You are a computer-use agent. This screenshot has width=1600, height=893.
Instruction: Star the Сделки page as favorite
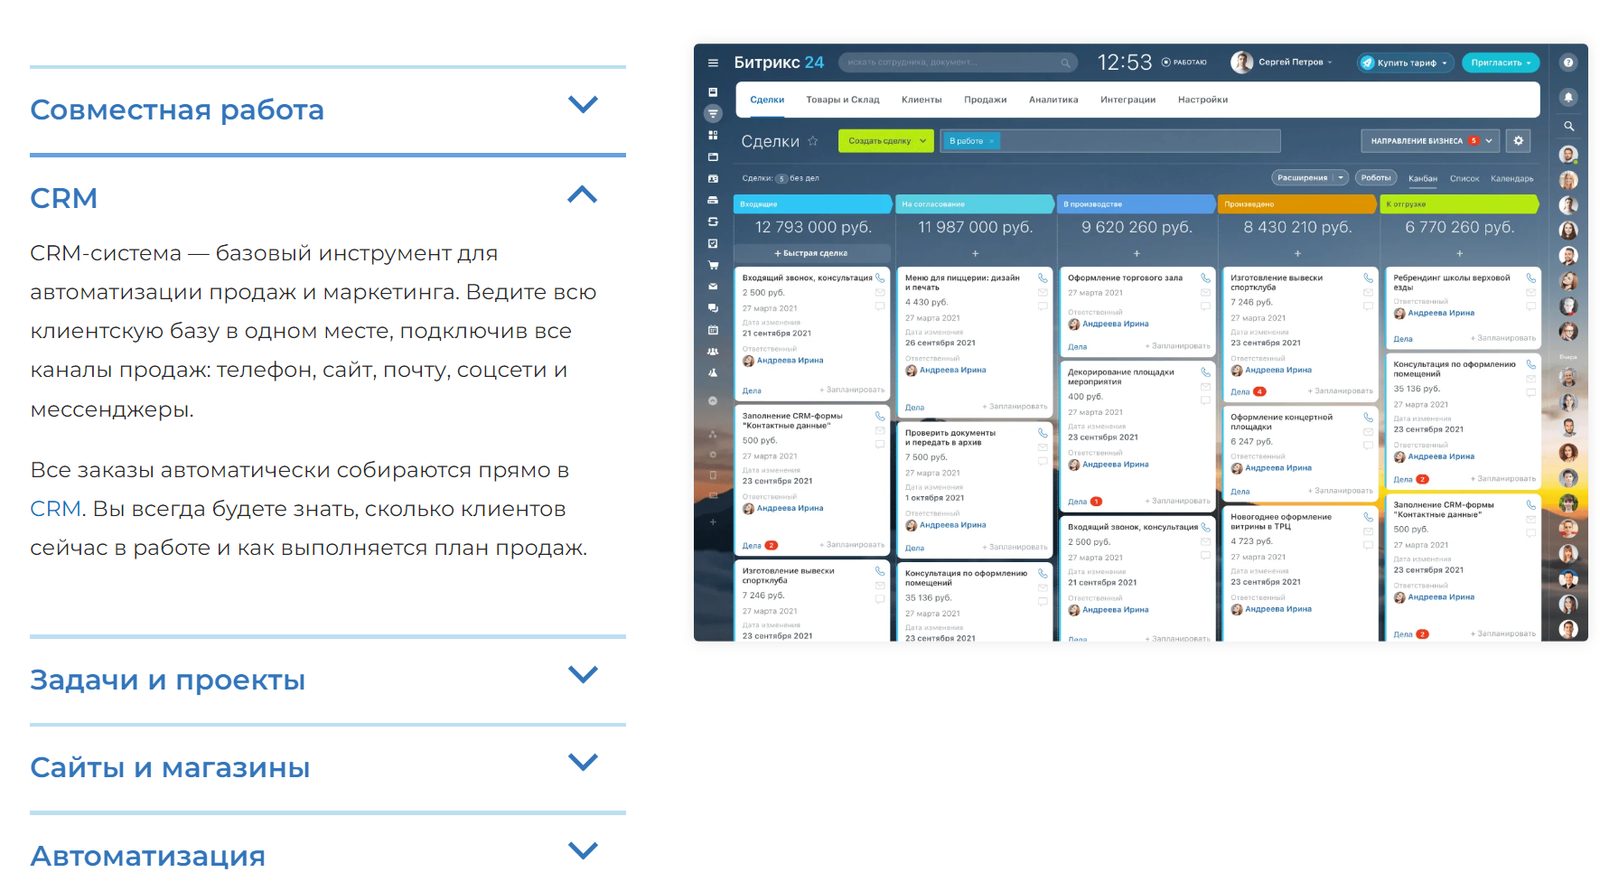click(813, 141)
